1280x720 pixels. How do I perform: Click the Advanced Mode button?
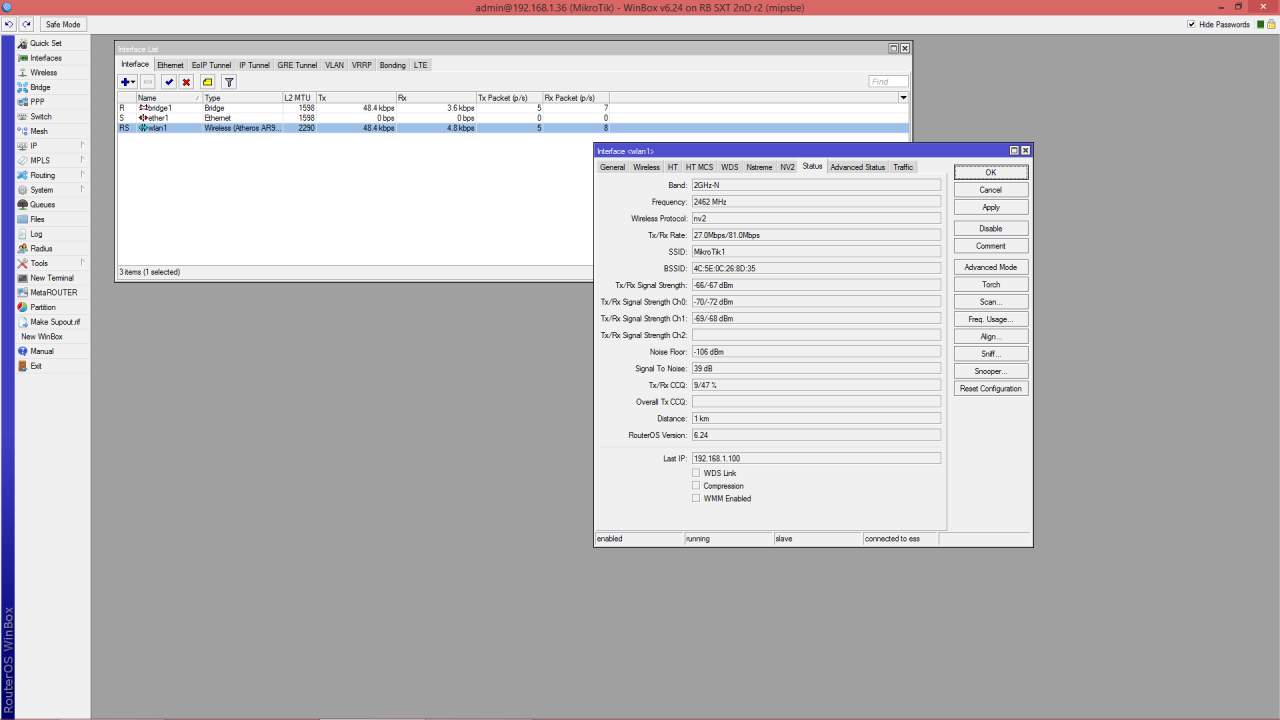(x=990, y=267)
